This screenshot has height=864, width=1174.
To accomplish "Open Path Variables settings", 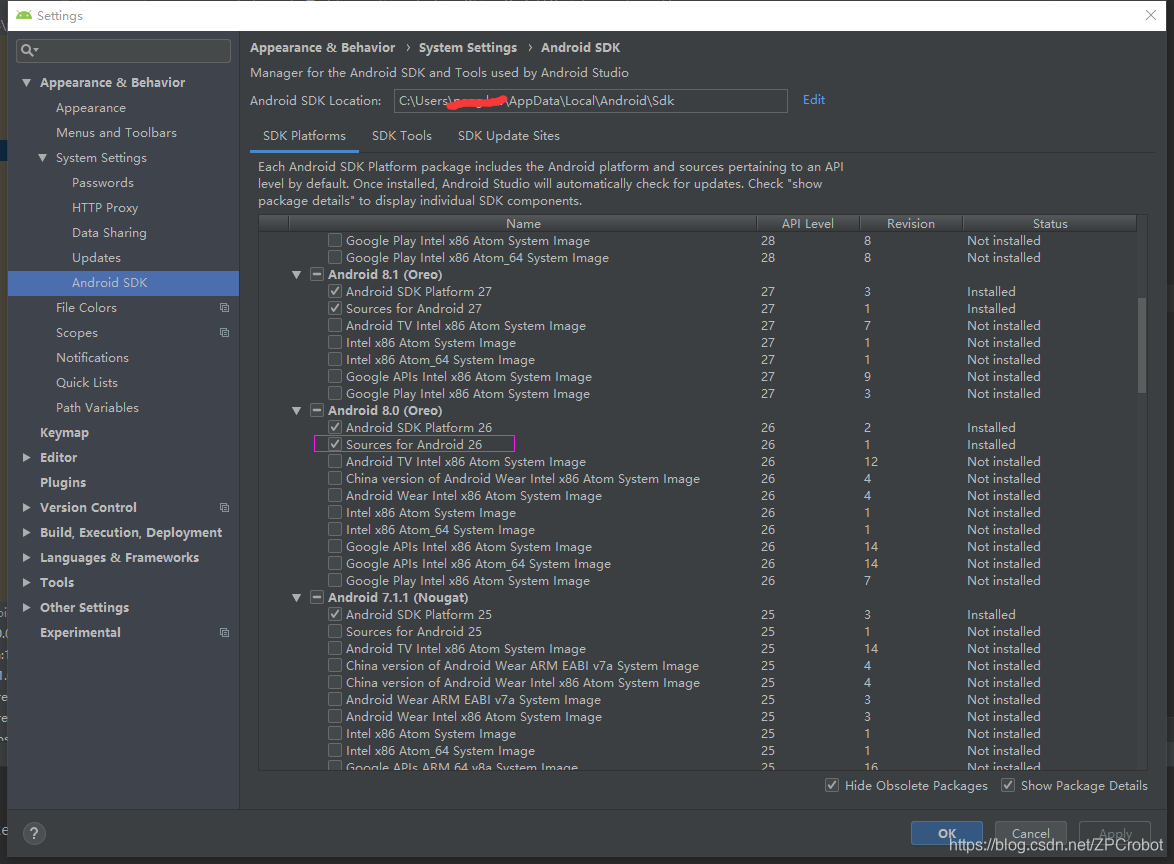I will click(97, 407).
